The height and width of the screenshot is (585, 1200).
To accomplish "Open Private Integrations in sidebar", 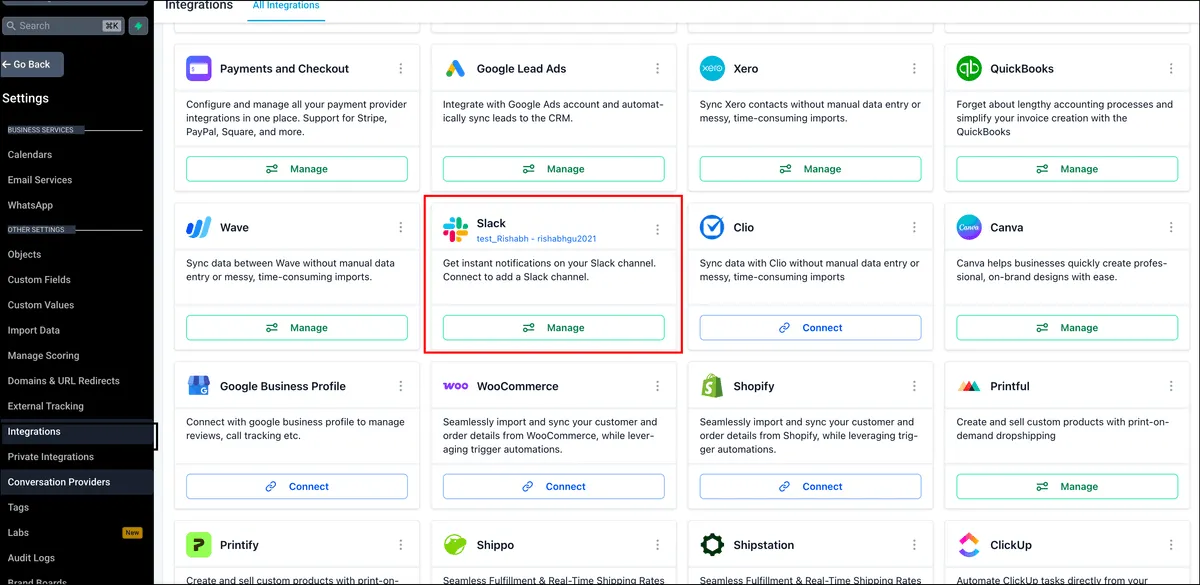I will coord(51,457).
